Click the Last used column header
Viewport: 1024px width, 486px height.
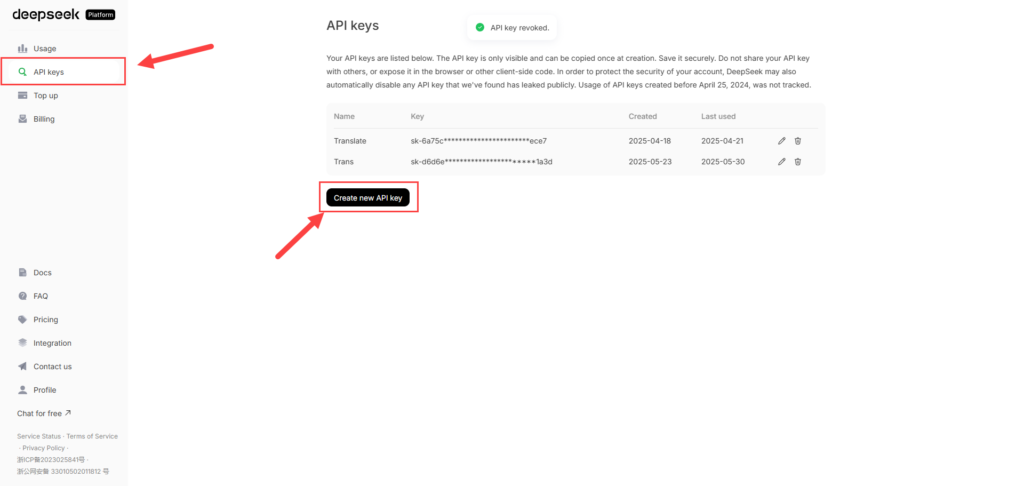[718, 116]
